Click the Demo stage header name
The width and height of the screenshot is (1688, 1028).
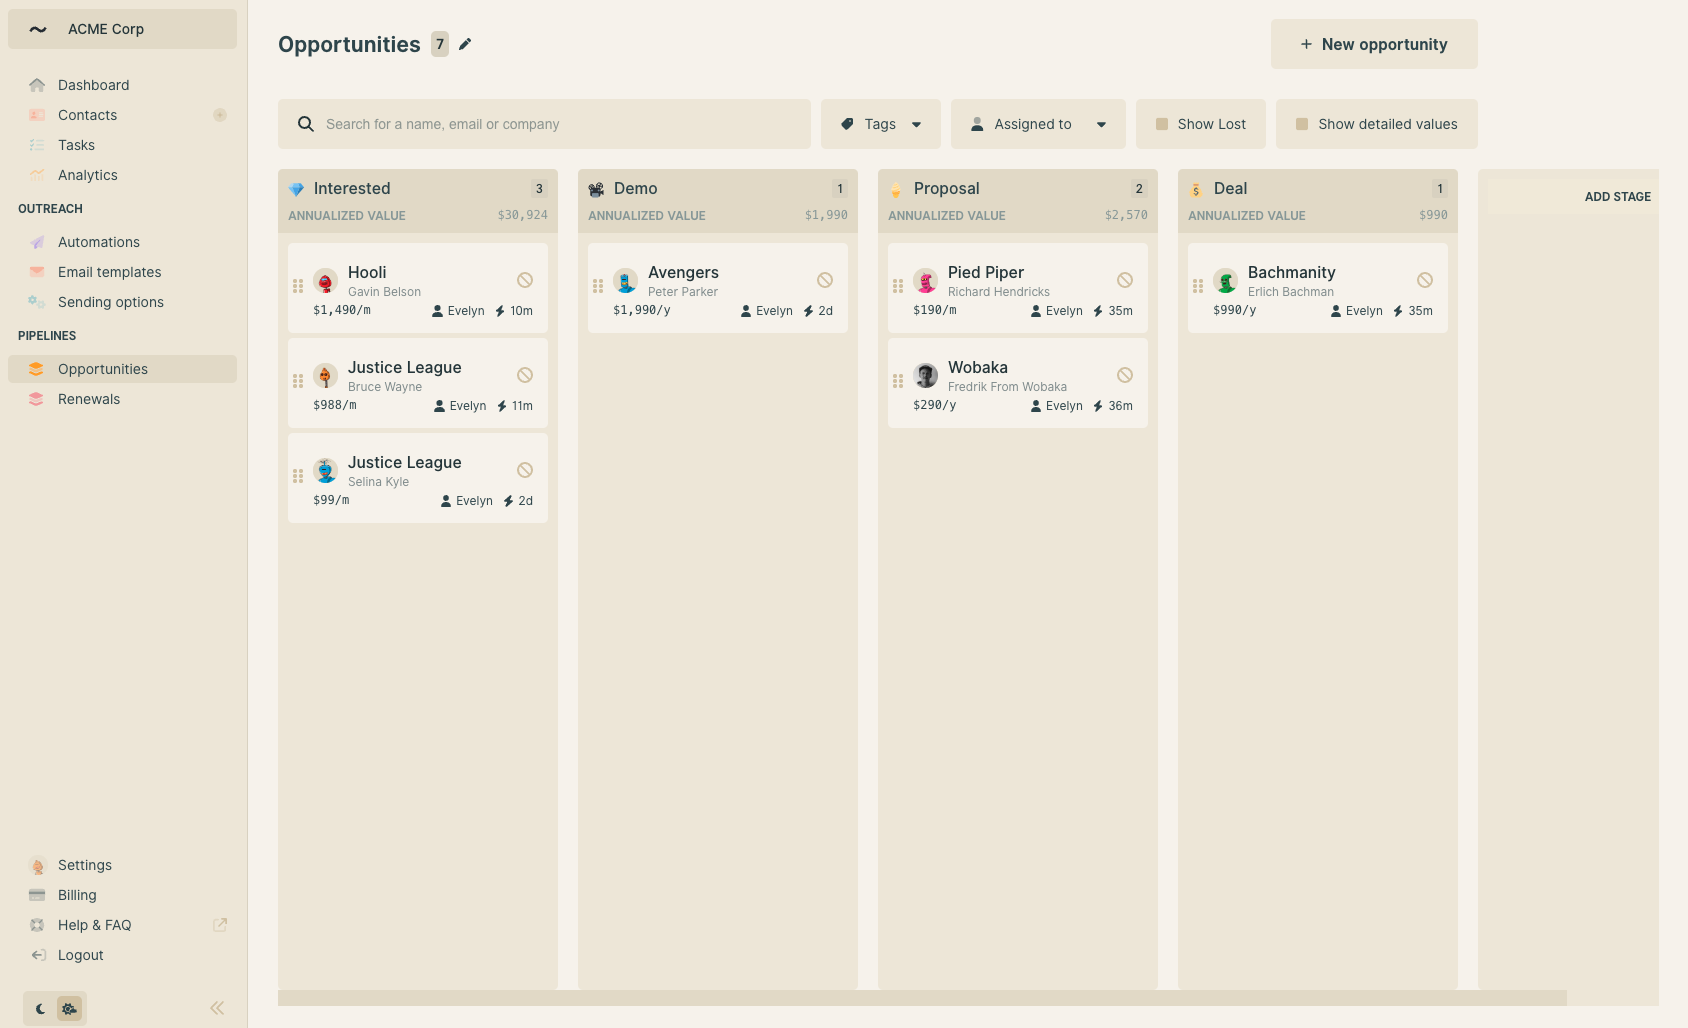coord(635,188)
